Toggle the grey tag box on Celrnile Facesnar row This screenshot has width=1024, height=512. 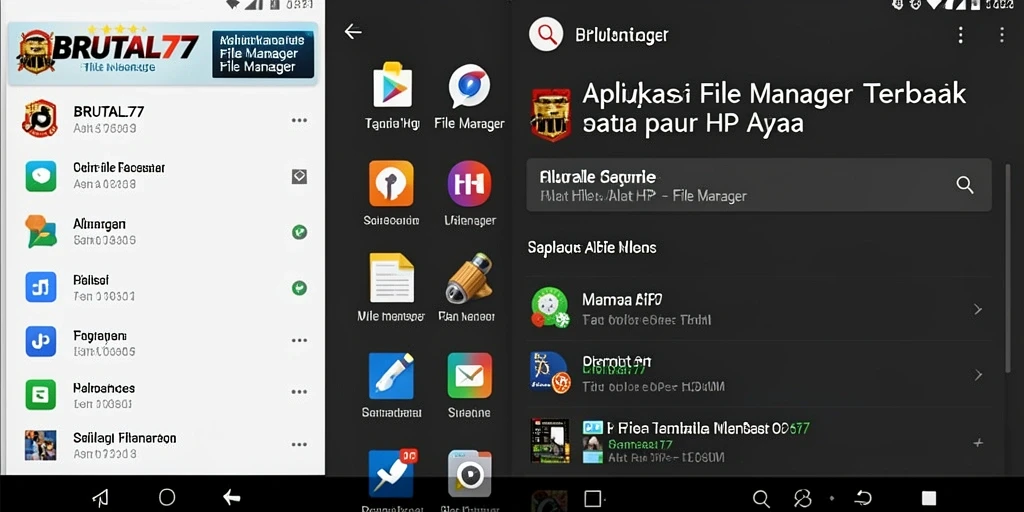pos(299,176)
